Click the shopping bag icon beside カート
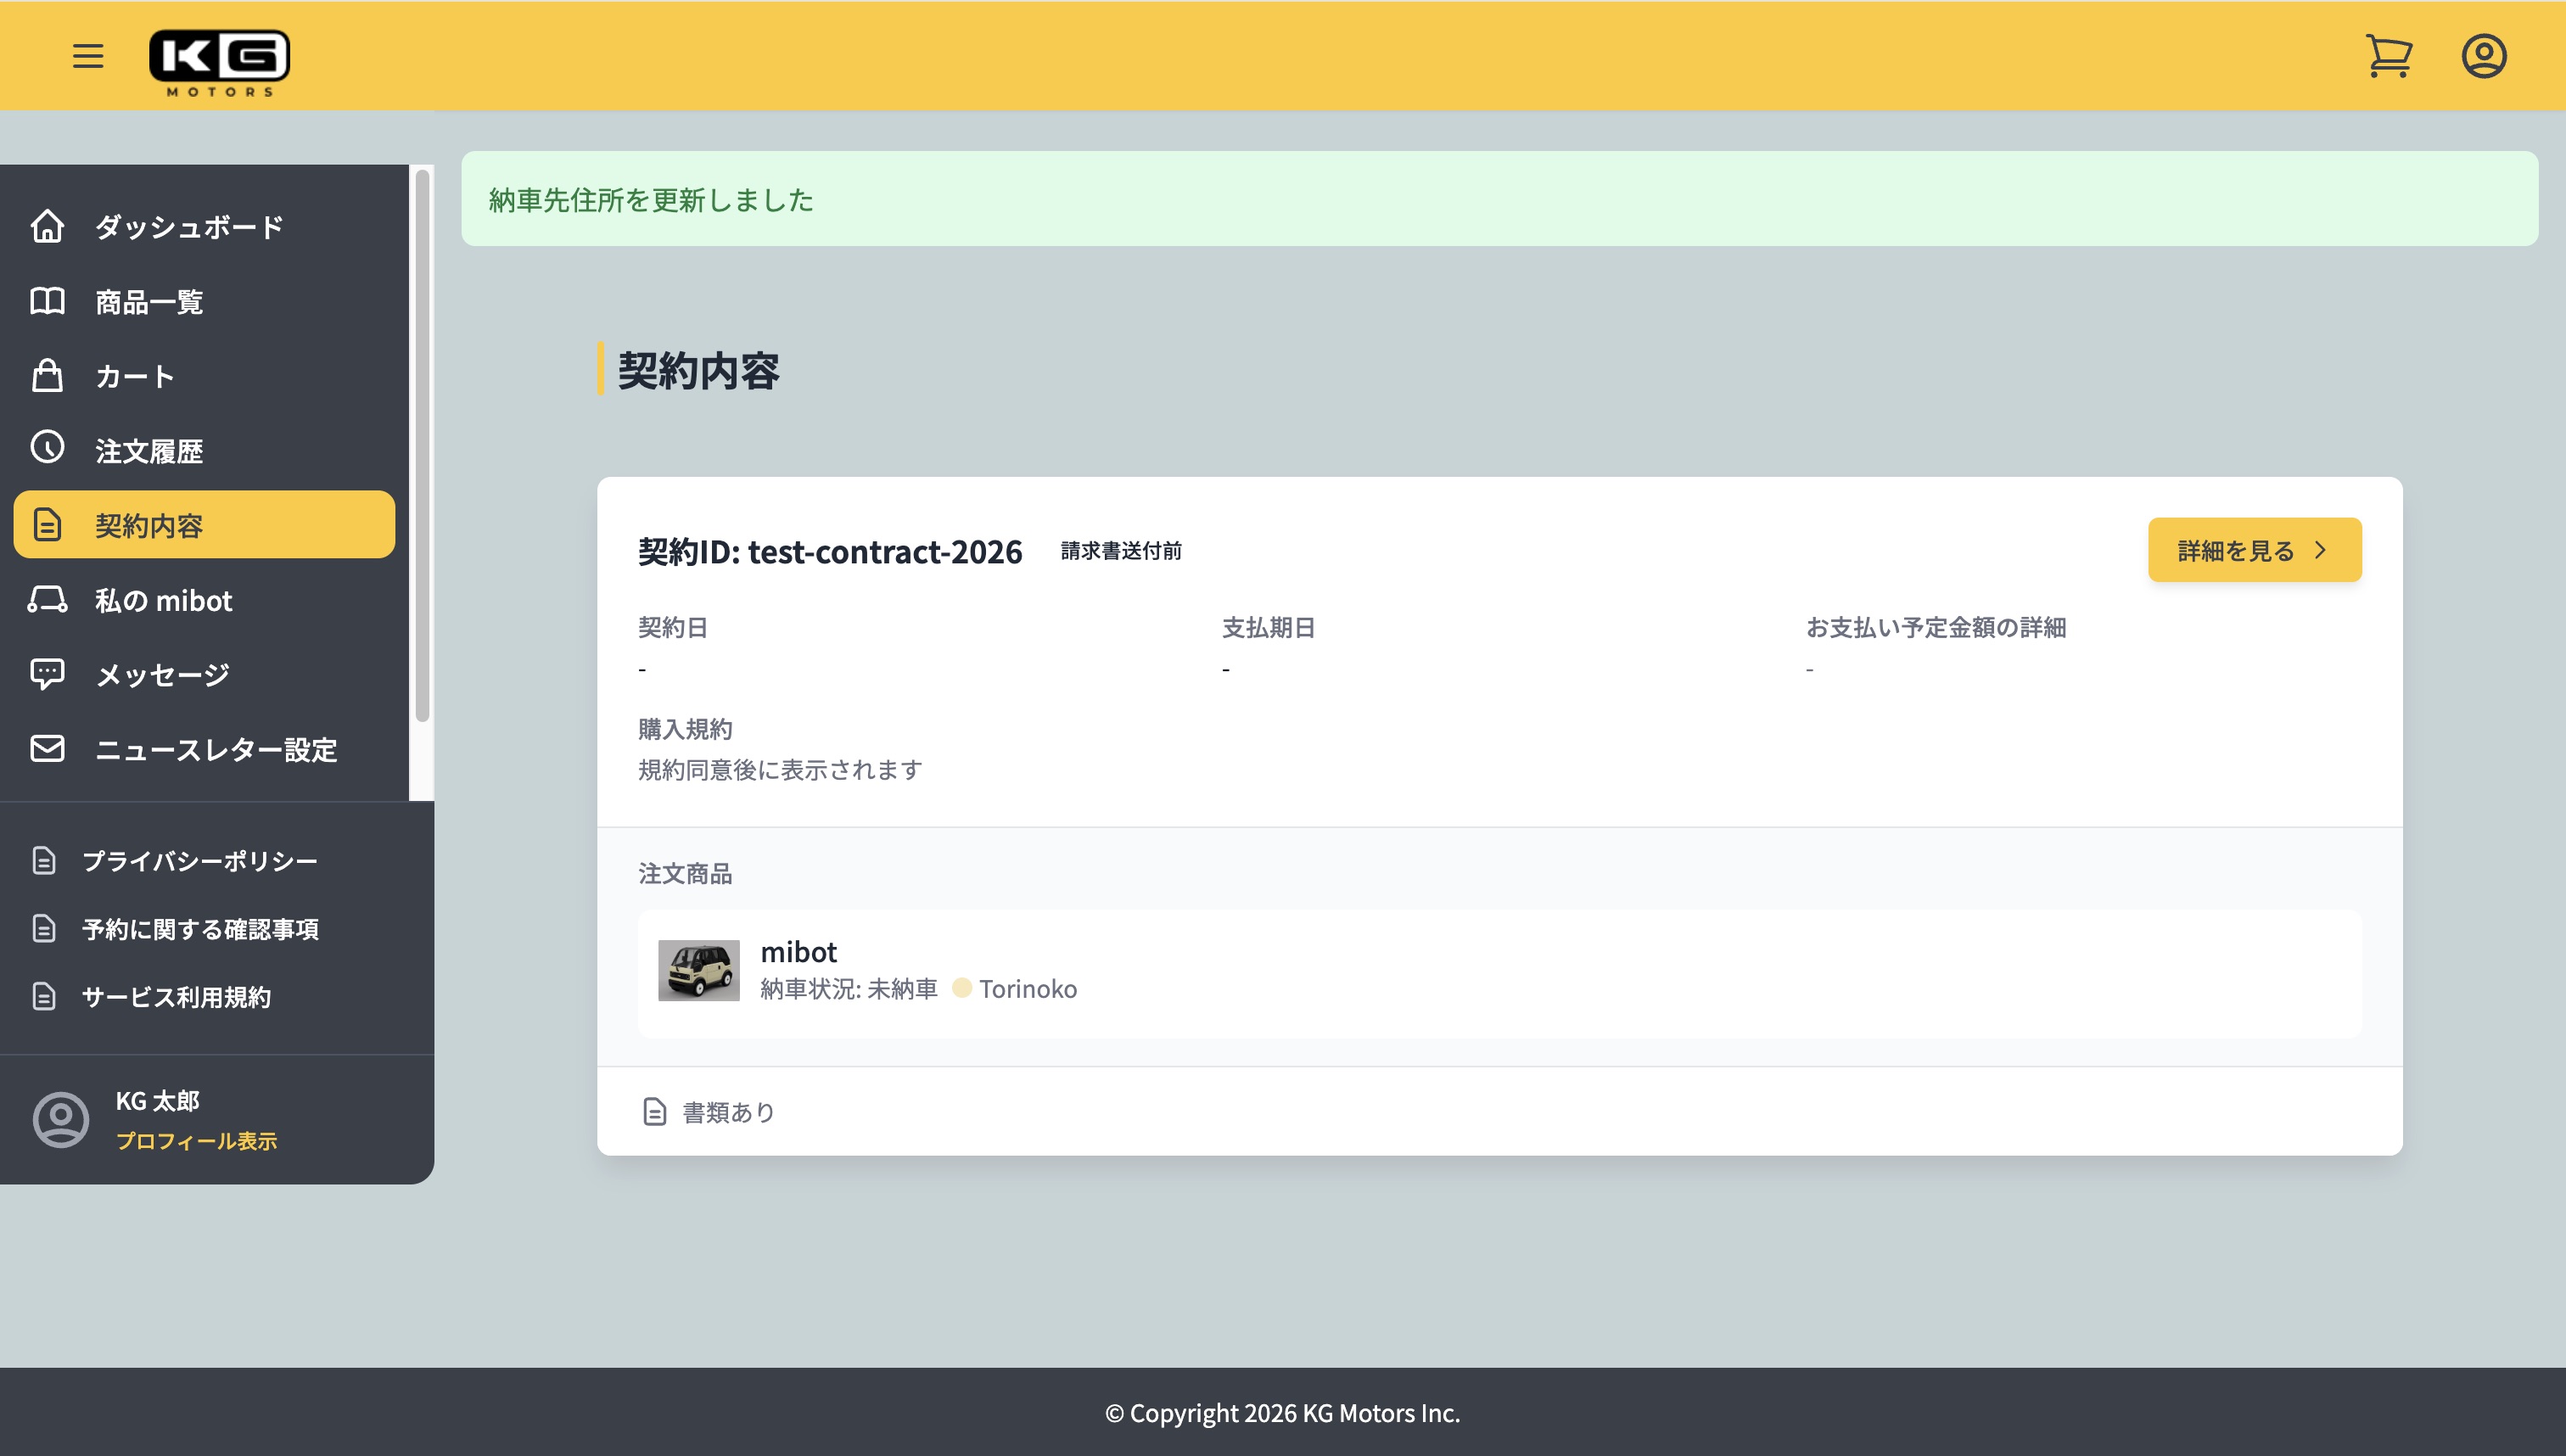The height and width of the screenshot is (1456, 2566). tap(46, 375)
